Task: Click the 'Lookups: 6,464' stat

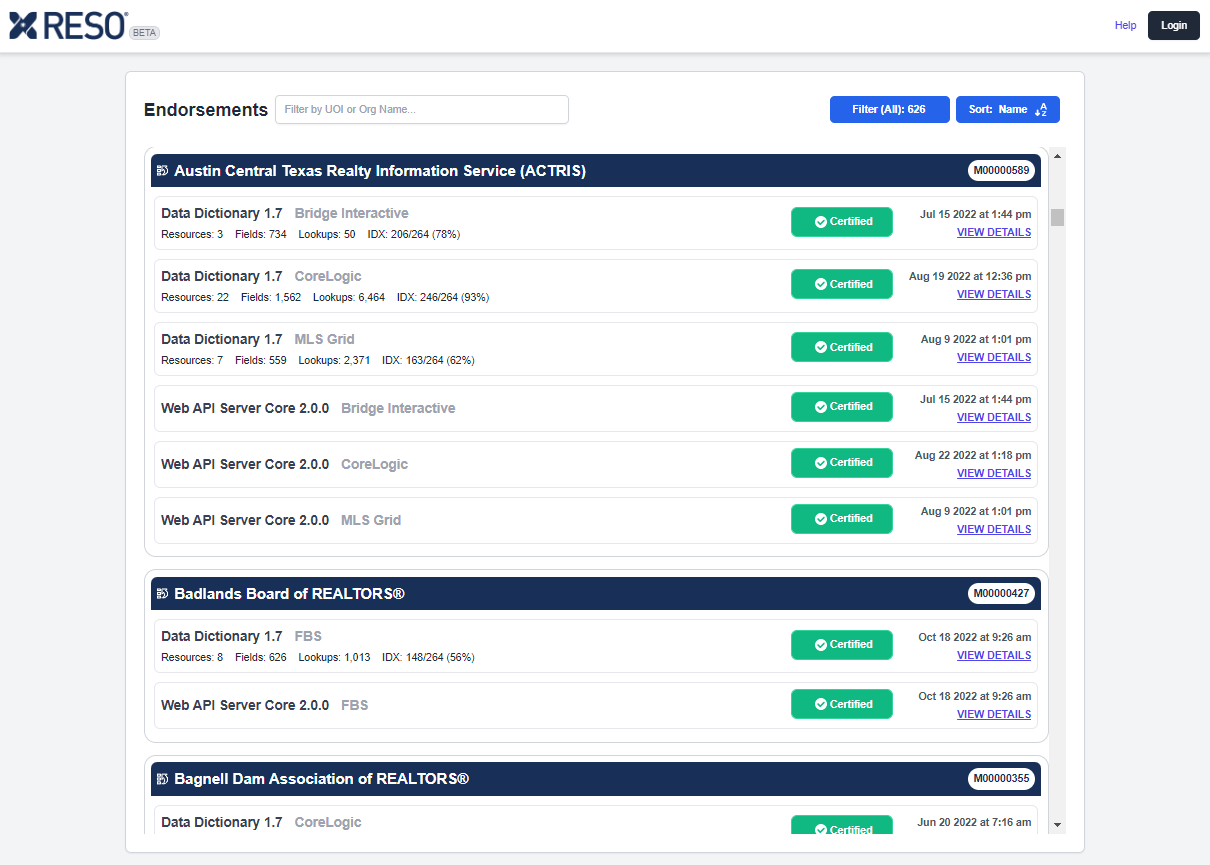Action: coord(349,298)
